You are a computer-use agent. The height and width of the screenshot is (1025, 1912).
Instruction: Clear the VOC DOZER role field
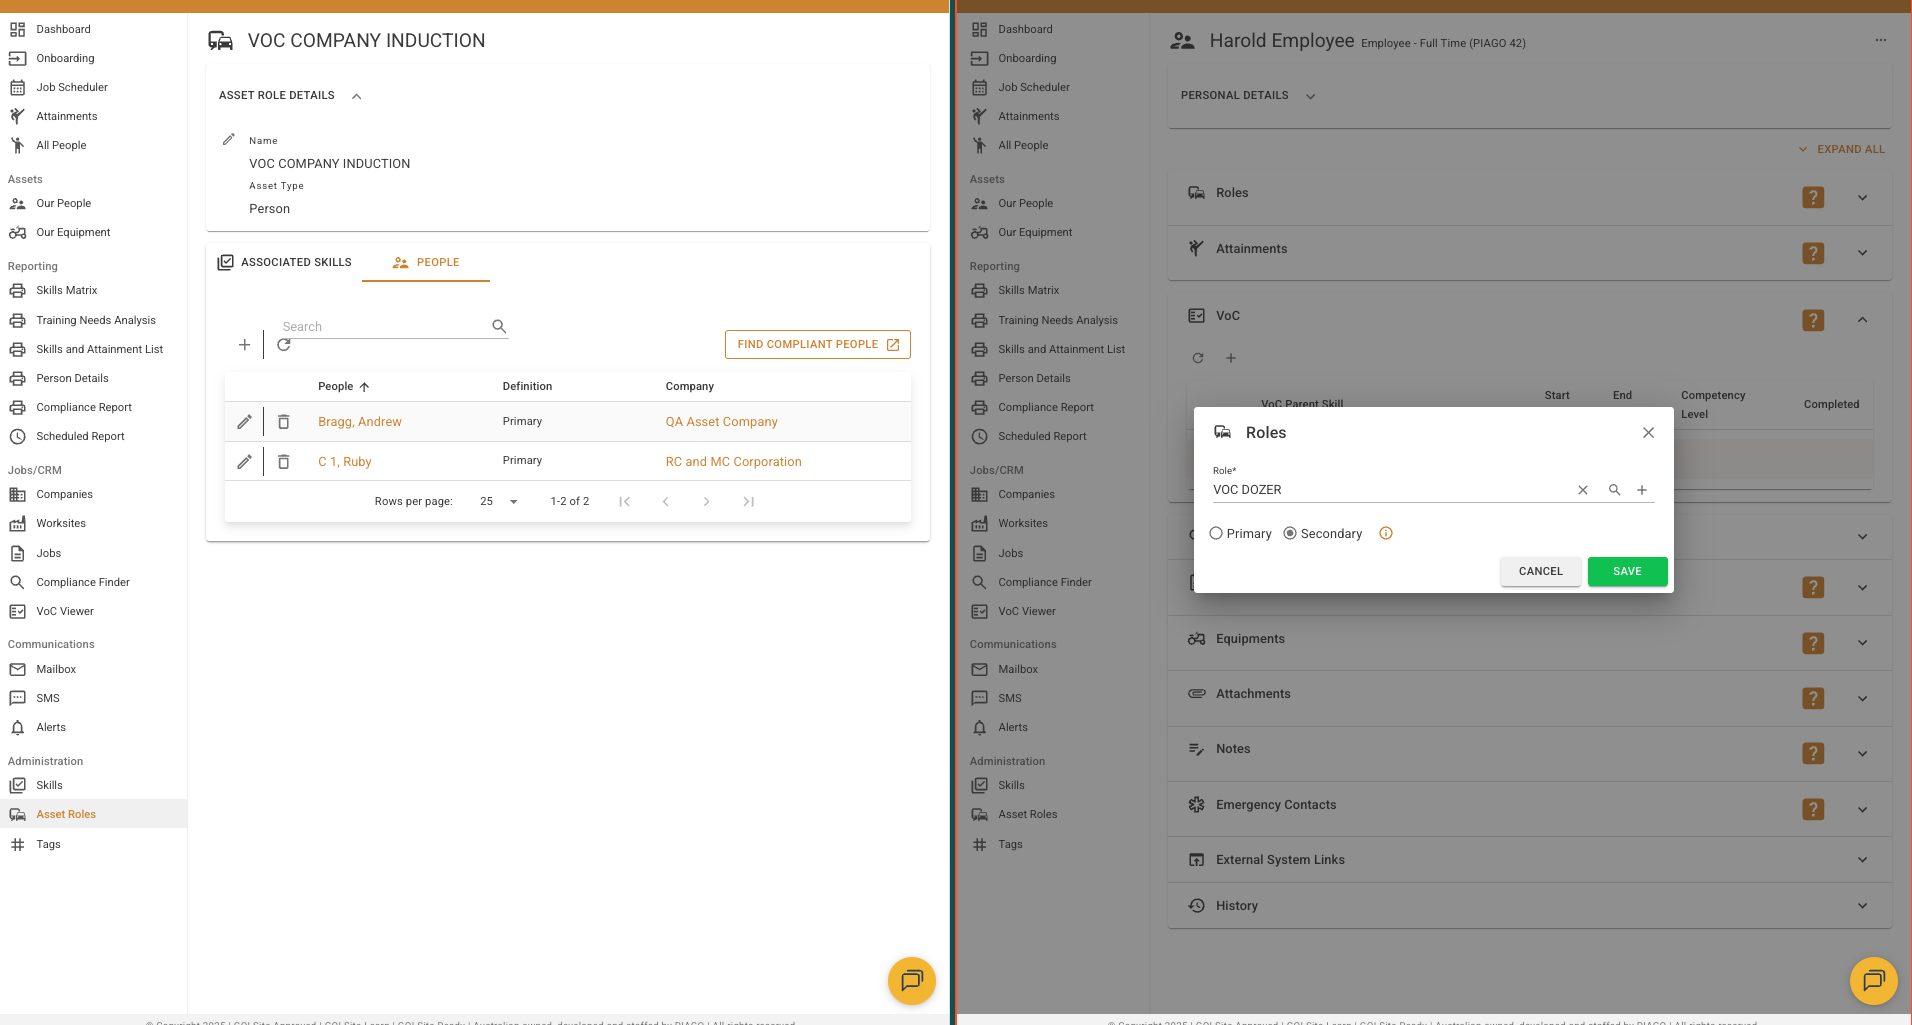(1583, 490)
